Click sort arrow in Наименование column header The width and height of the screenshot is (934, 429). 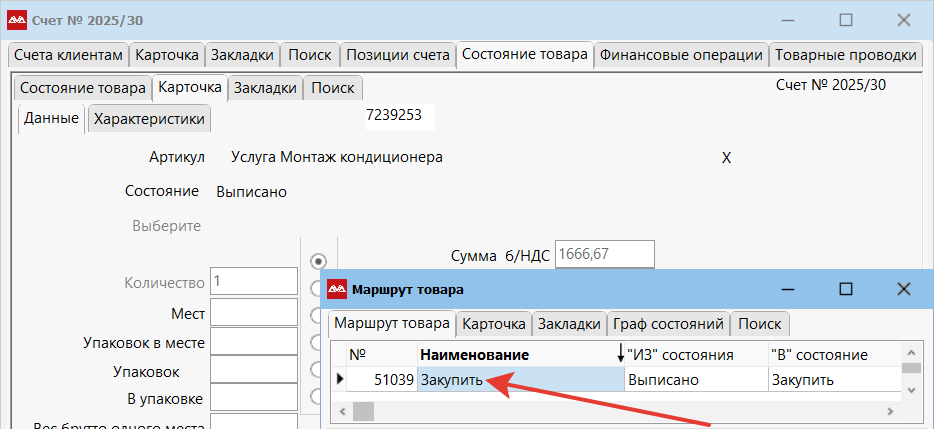[620, 355]
